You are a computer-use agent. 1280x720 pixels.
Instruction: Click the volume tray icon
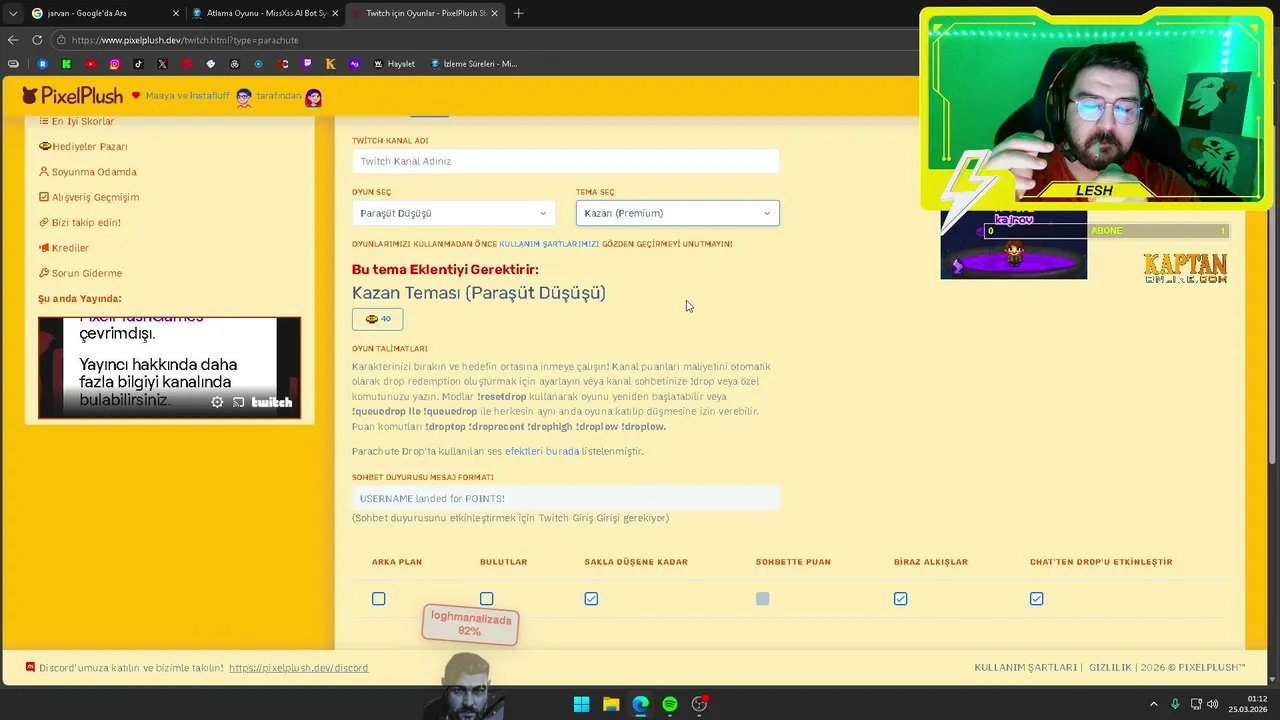1213,704
